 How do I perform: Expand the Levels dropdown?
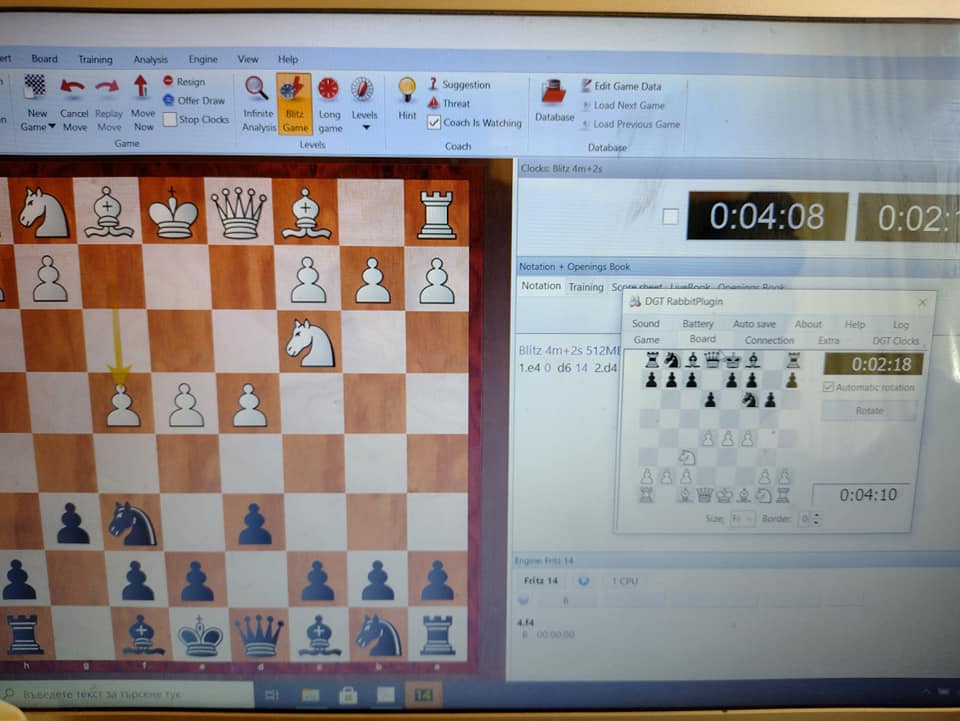(365, 127)
